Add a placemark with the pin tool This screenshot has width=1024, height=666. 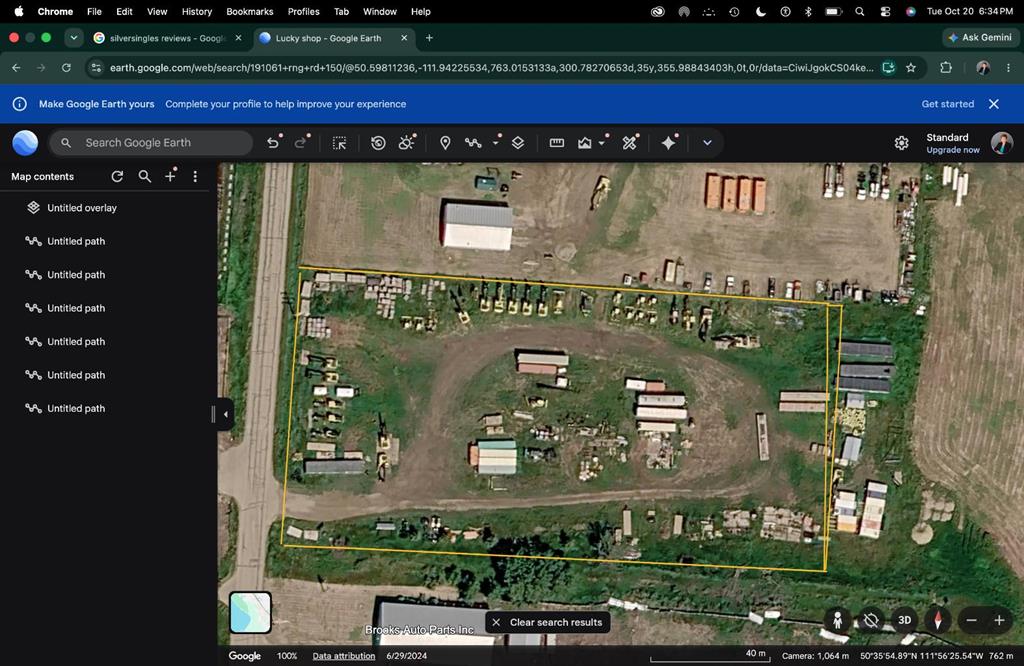pyautogui.click(x=445, y=143)
